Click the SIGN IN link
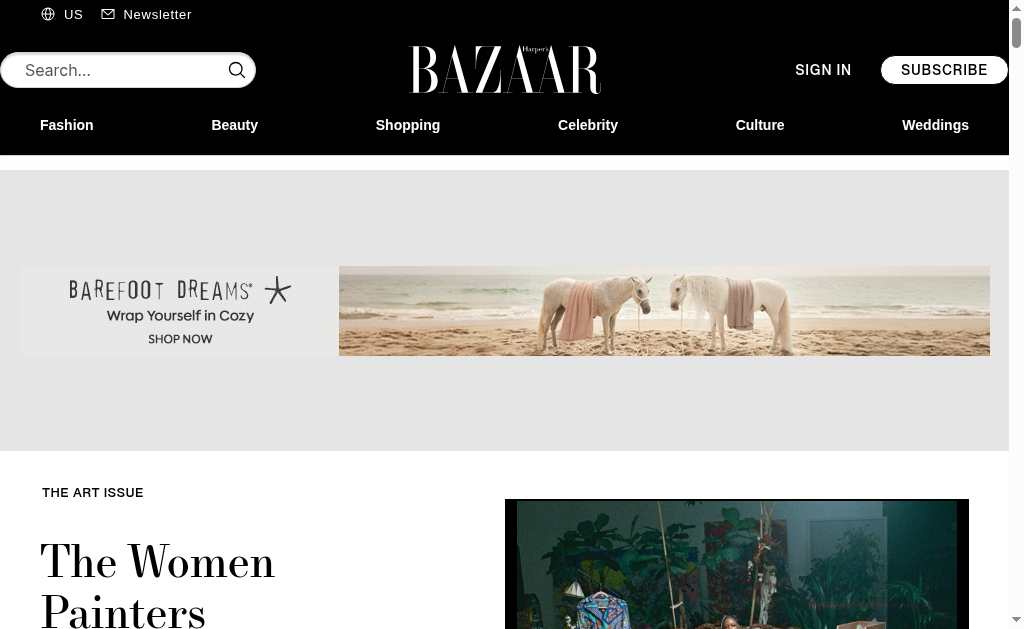 coord(823,70)
